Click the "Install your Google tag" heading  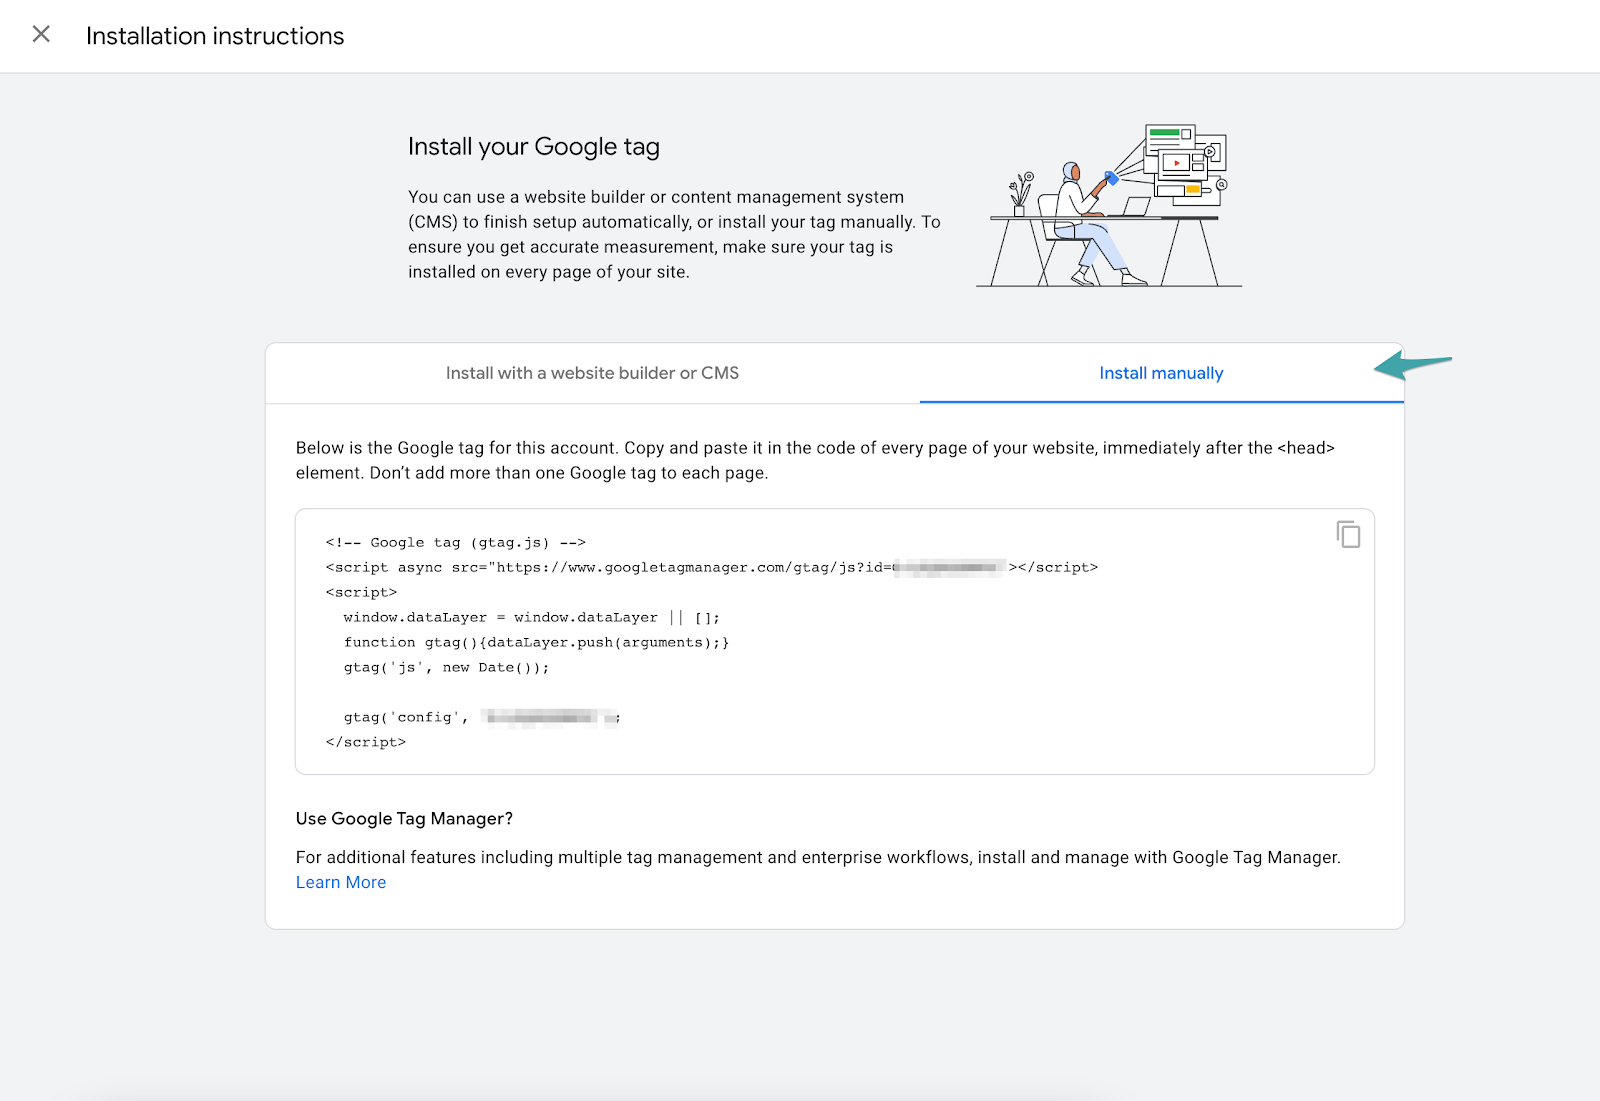pos(532,146)
